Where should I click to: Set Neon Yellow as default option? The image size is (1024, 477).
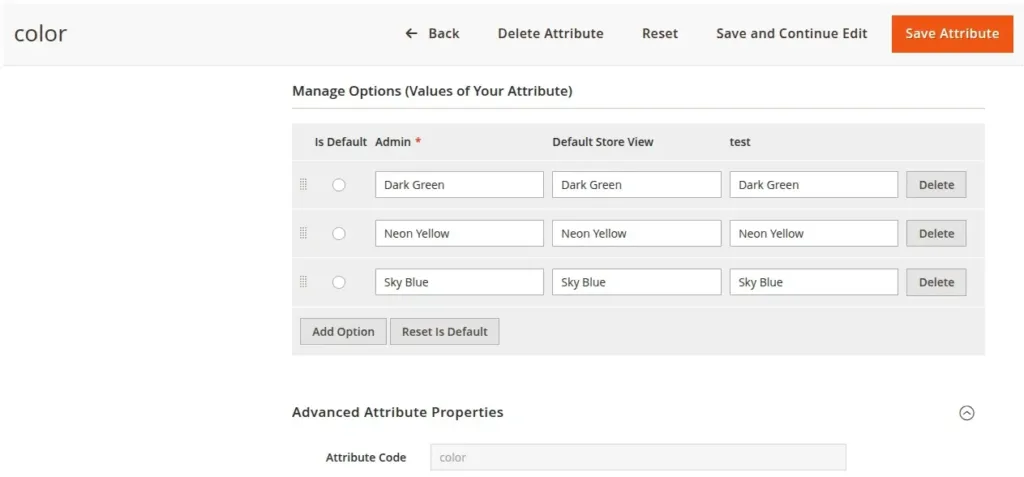coord(338,233)
